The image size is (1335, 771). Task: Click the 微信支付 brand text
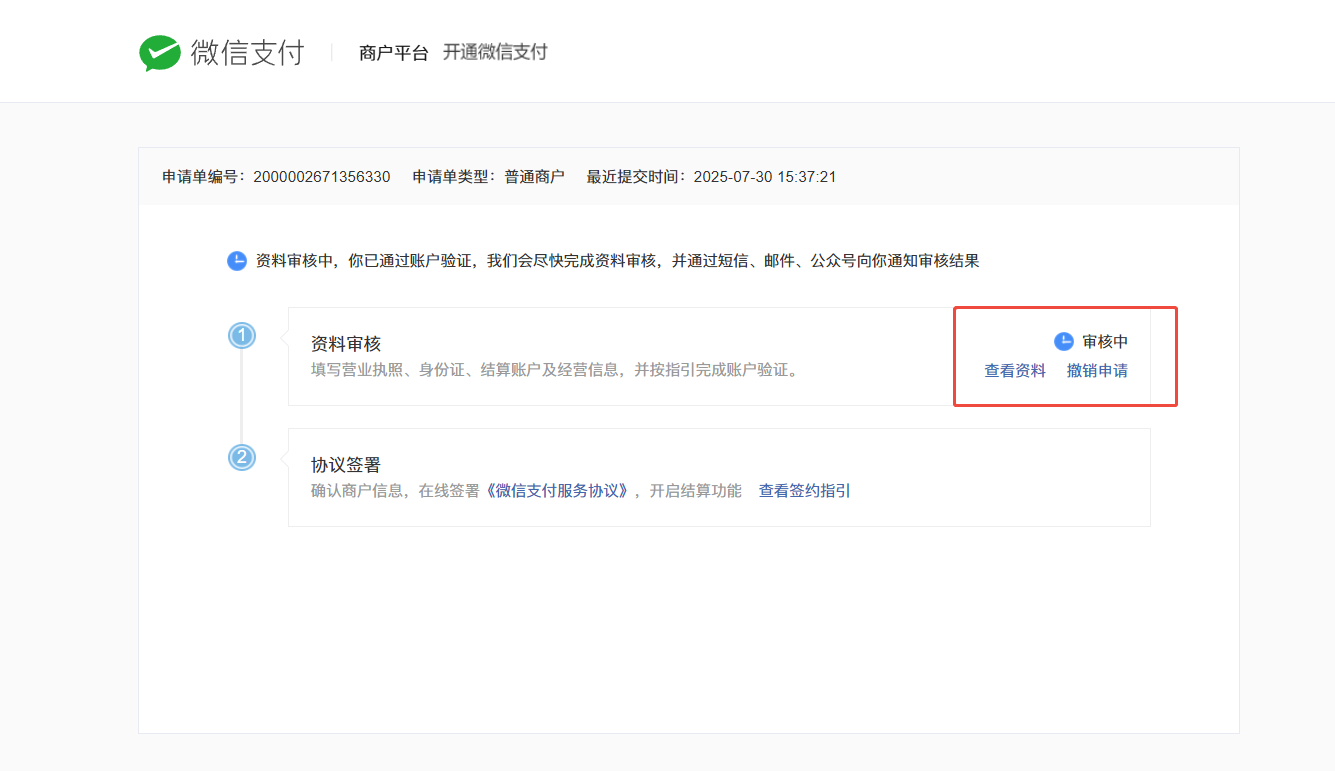coord(247,53)
